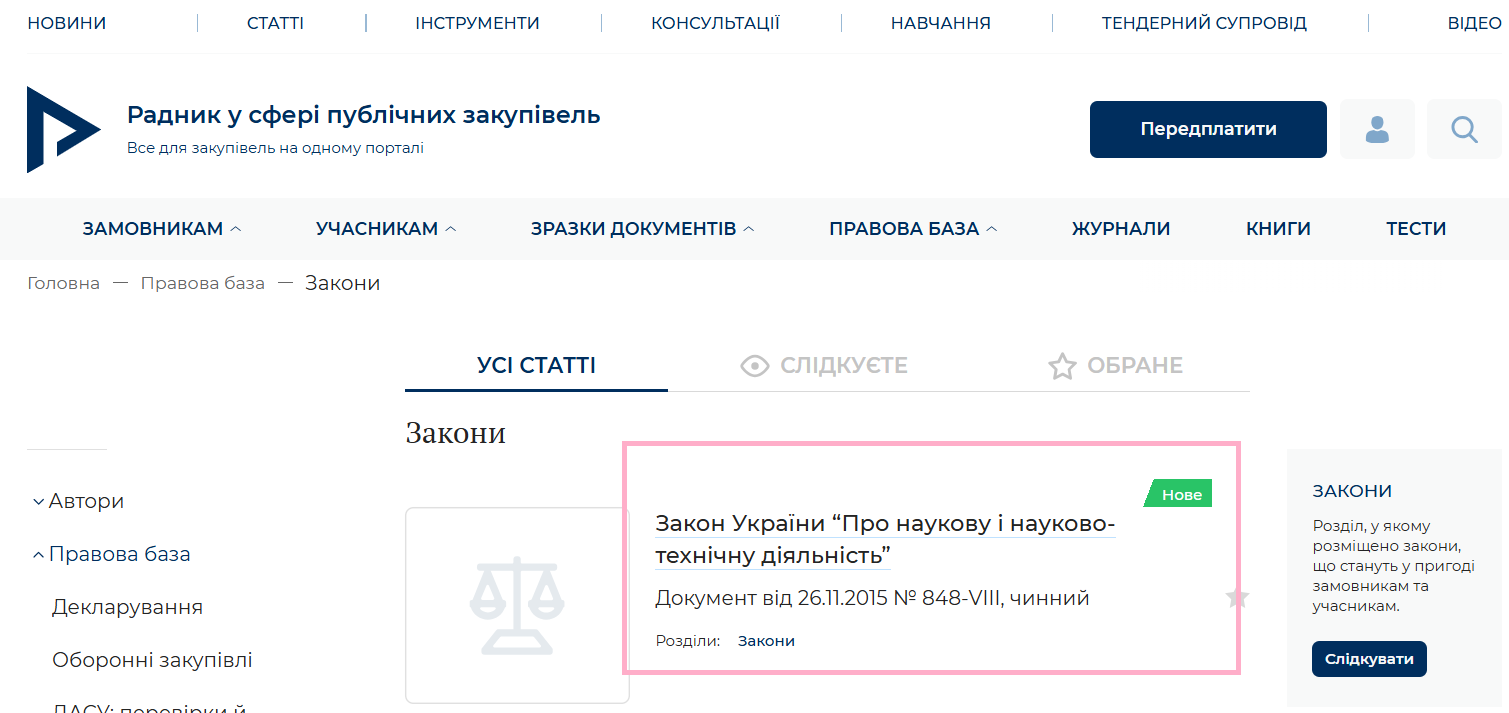Click the ЗАКОНИ heading in right panel
1509x713 pixels.
pyautogui.click(x=1352, y=491)
